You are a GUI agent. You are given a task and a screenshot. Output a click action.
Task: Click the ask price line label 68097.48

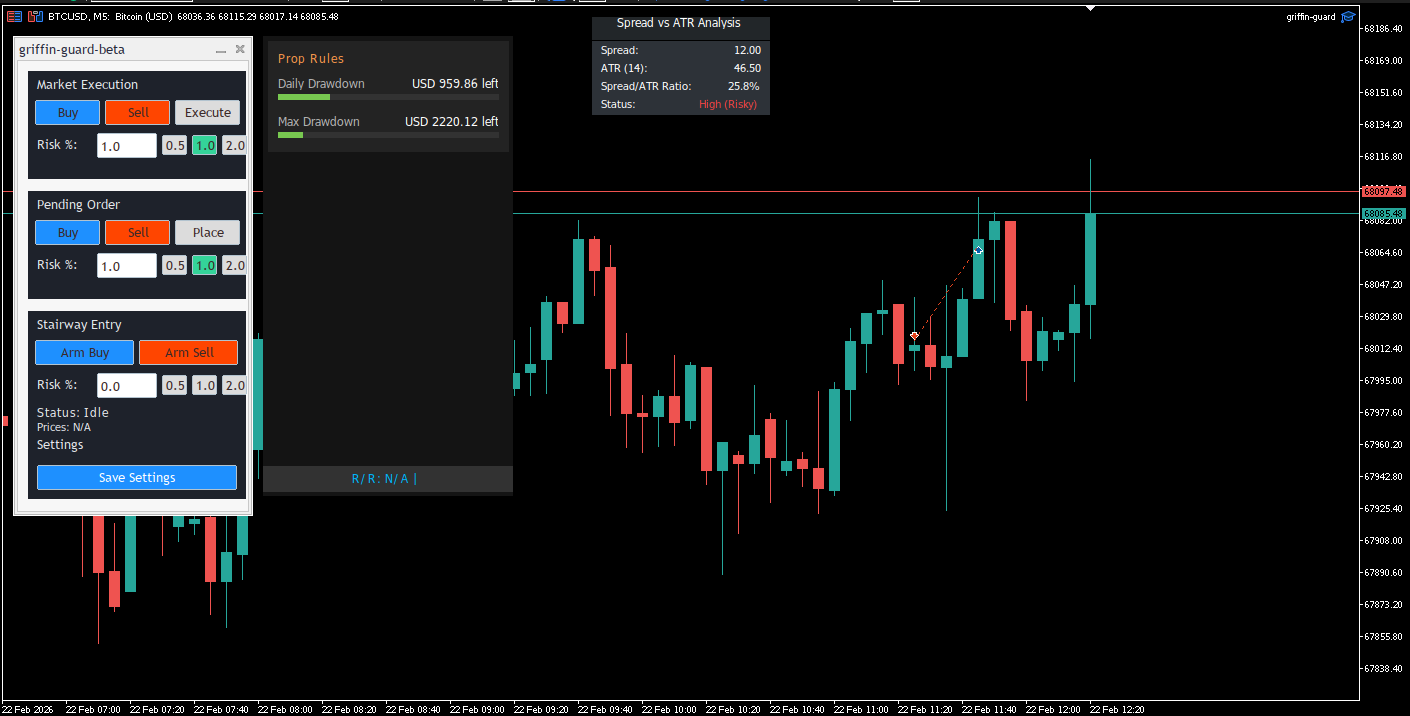pyautogui.click(x=1383, y=191)
